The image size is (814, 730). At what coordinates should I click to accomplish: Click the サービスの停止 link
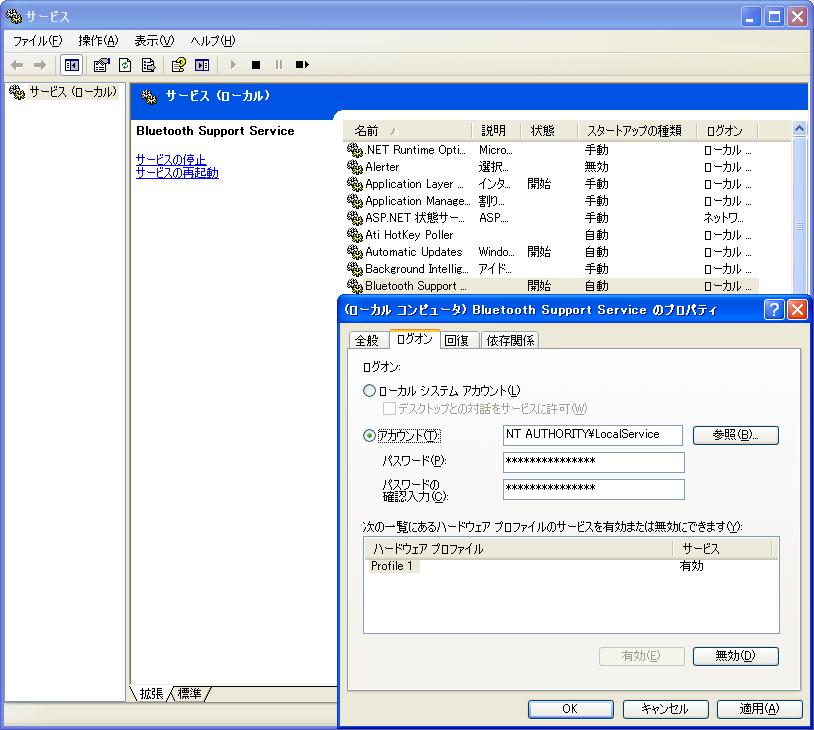(x=171, y=159)
